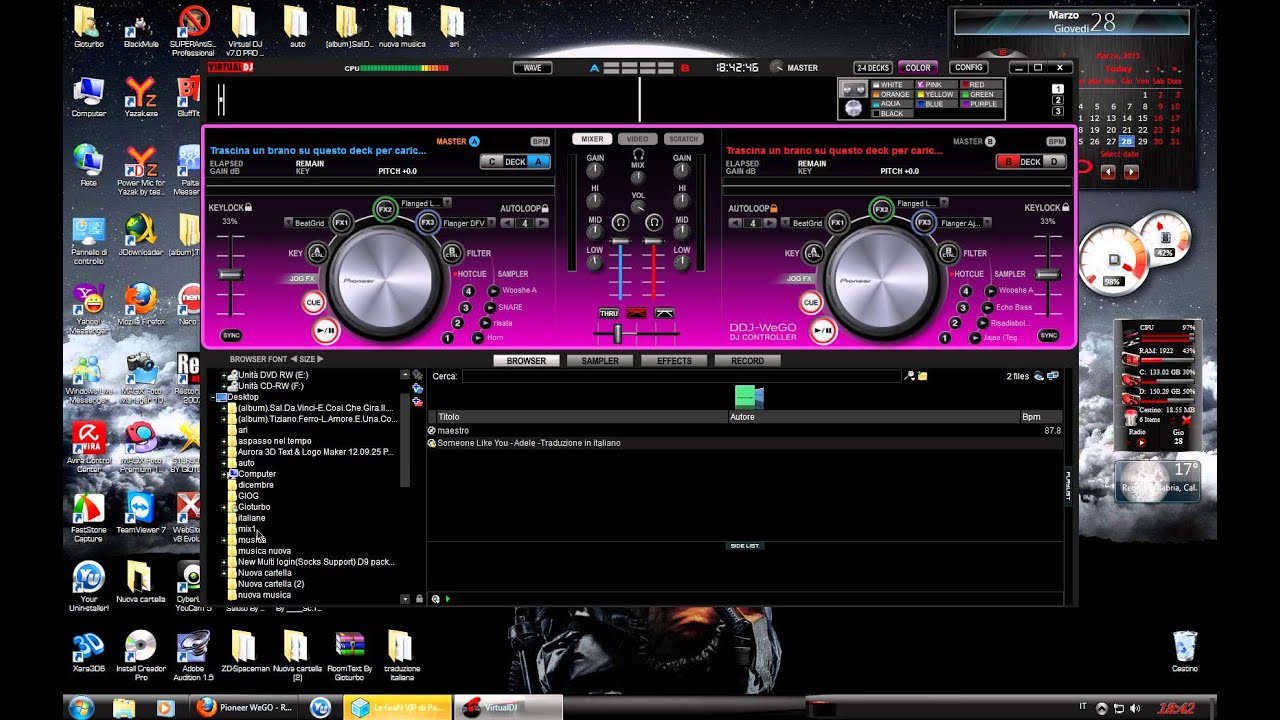1280x720 pixels.
Task: Hit the CUE button on right deck
Action: tap(810, 302)
